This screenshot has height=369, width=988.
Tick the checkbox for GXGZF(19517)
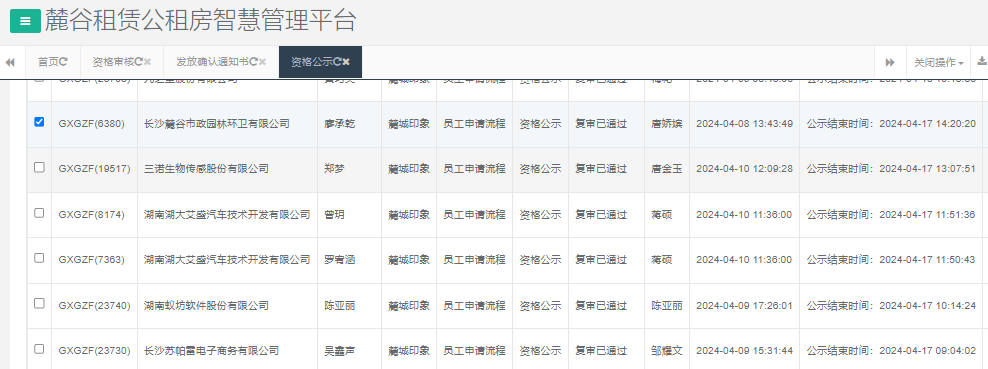point(39,167)
